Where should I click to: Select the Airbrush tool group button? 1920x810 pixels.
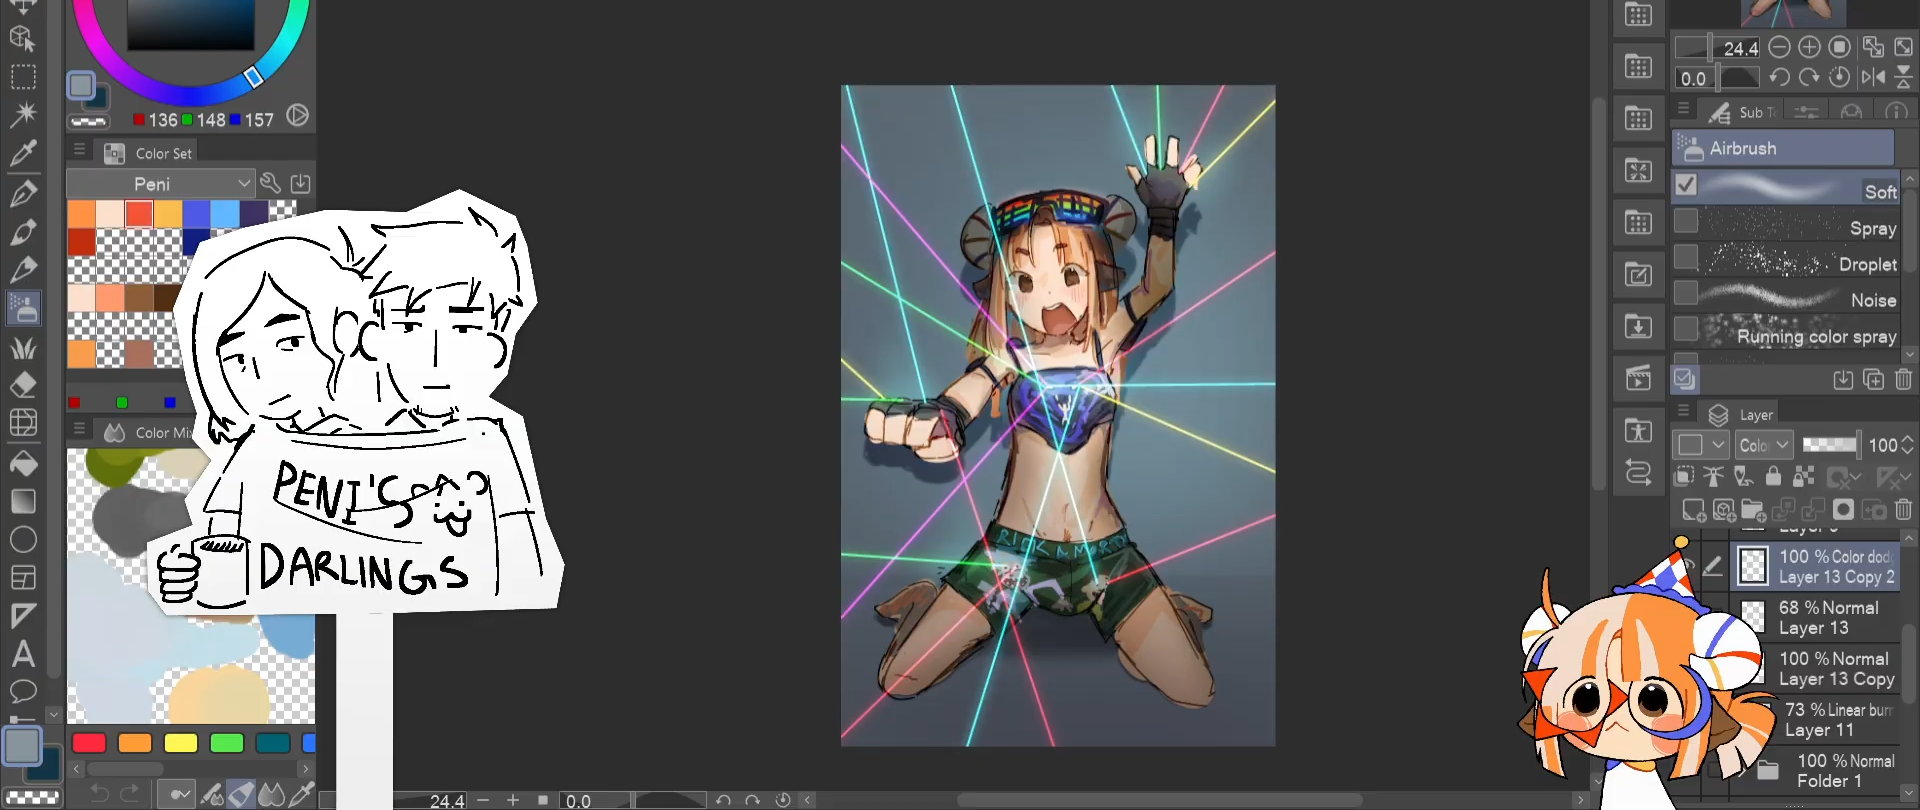(1783, 148)
